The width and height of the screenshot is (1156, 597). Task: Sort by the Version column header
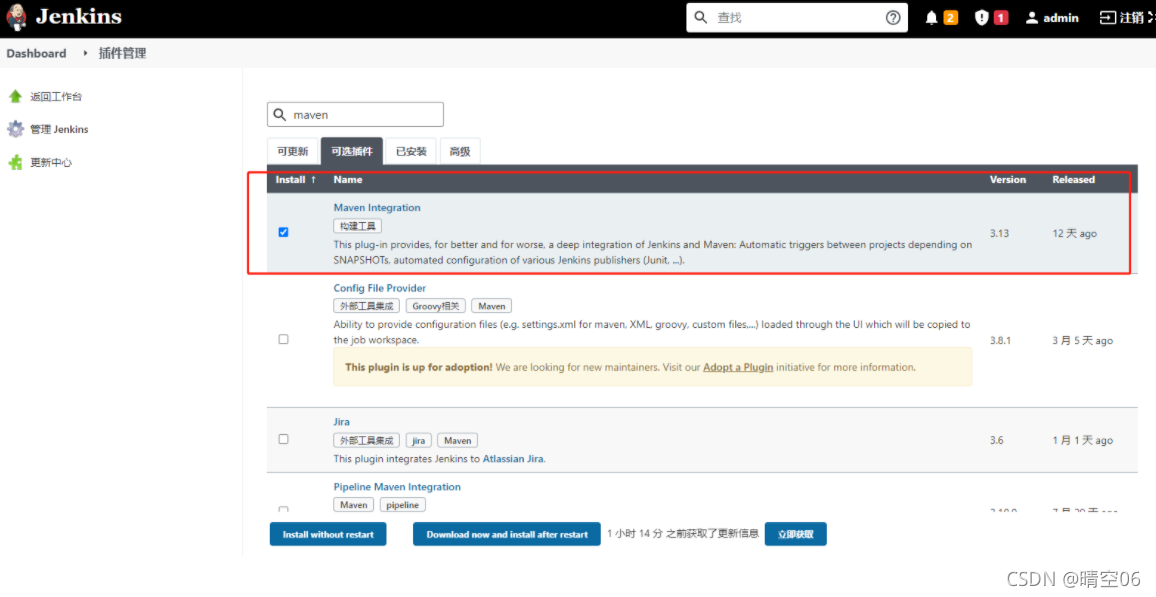coord(1007,179)
